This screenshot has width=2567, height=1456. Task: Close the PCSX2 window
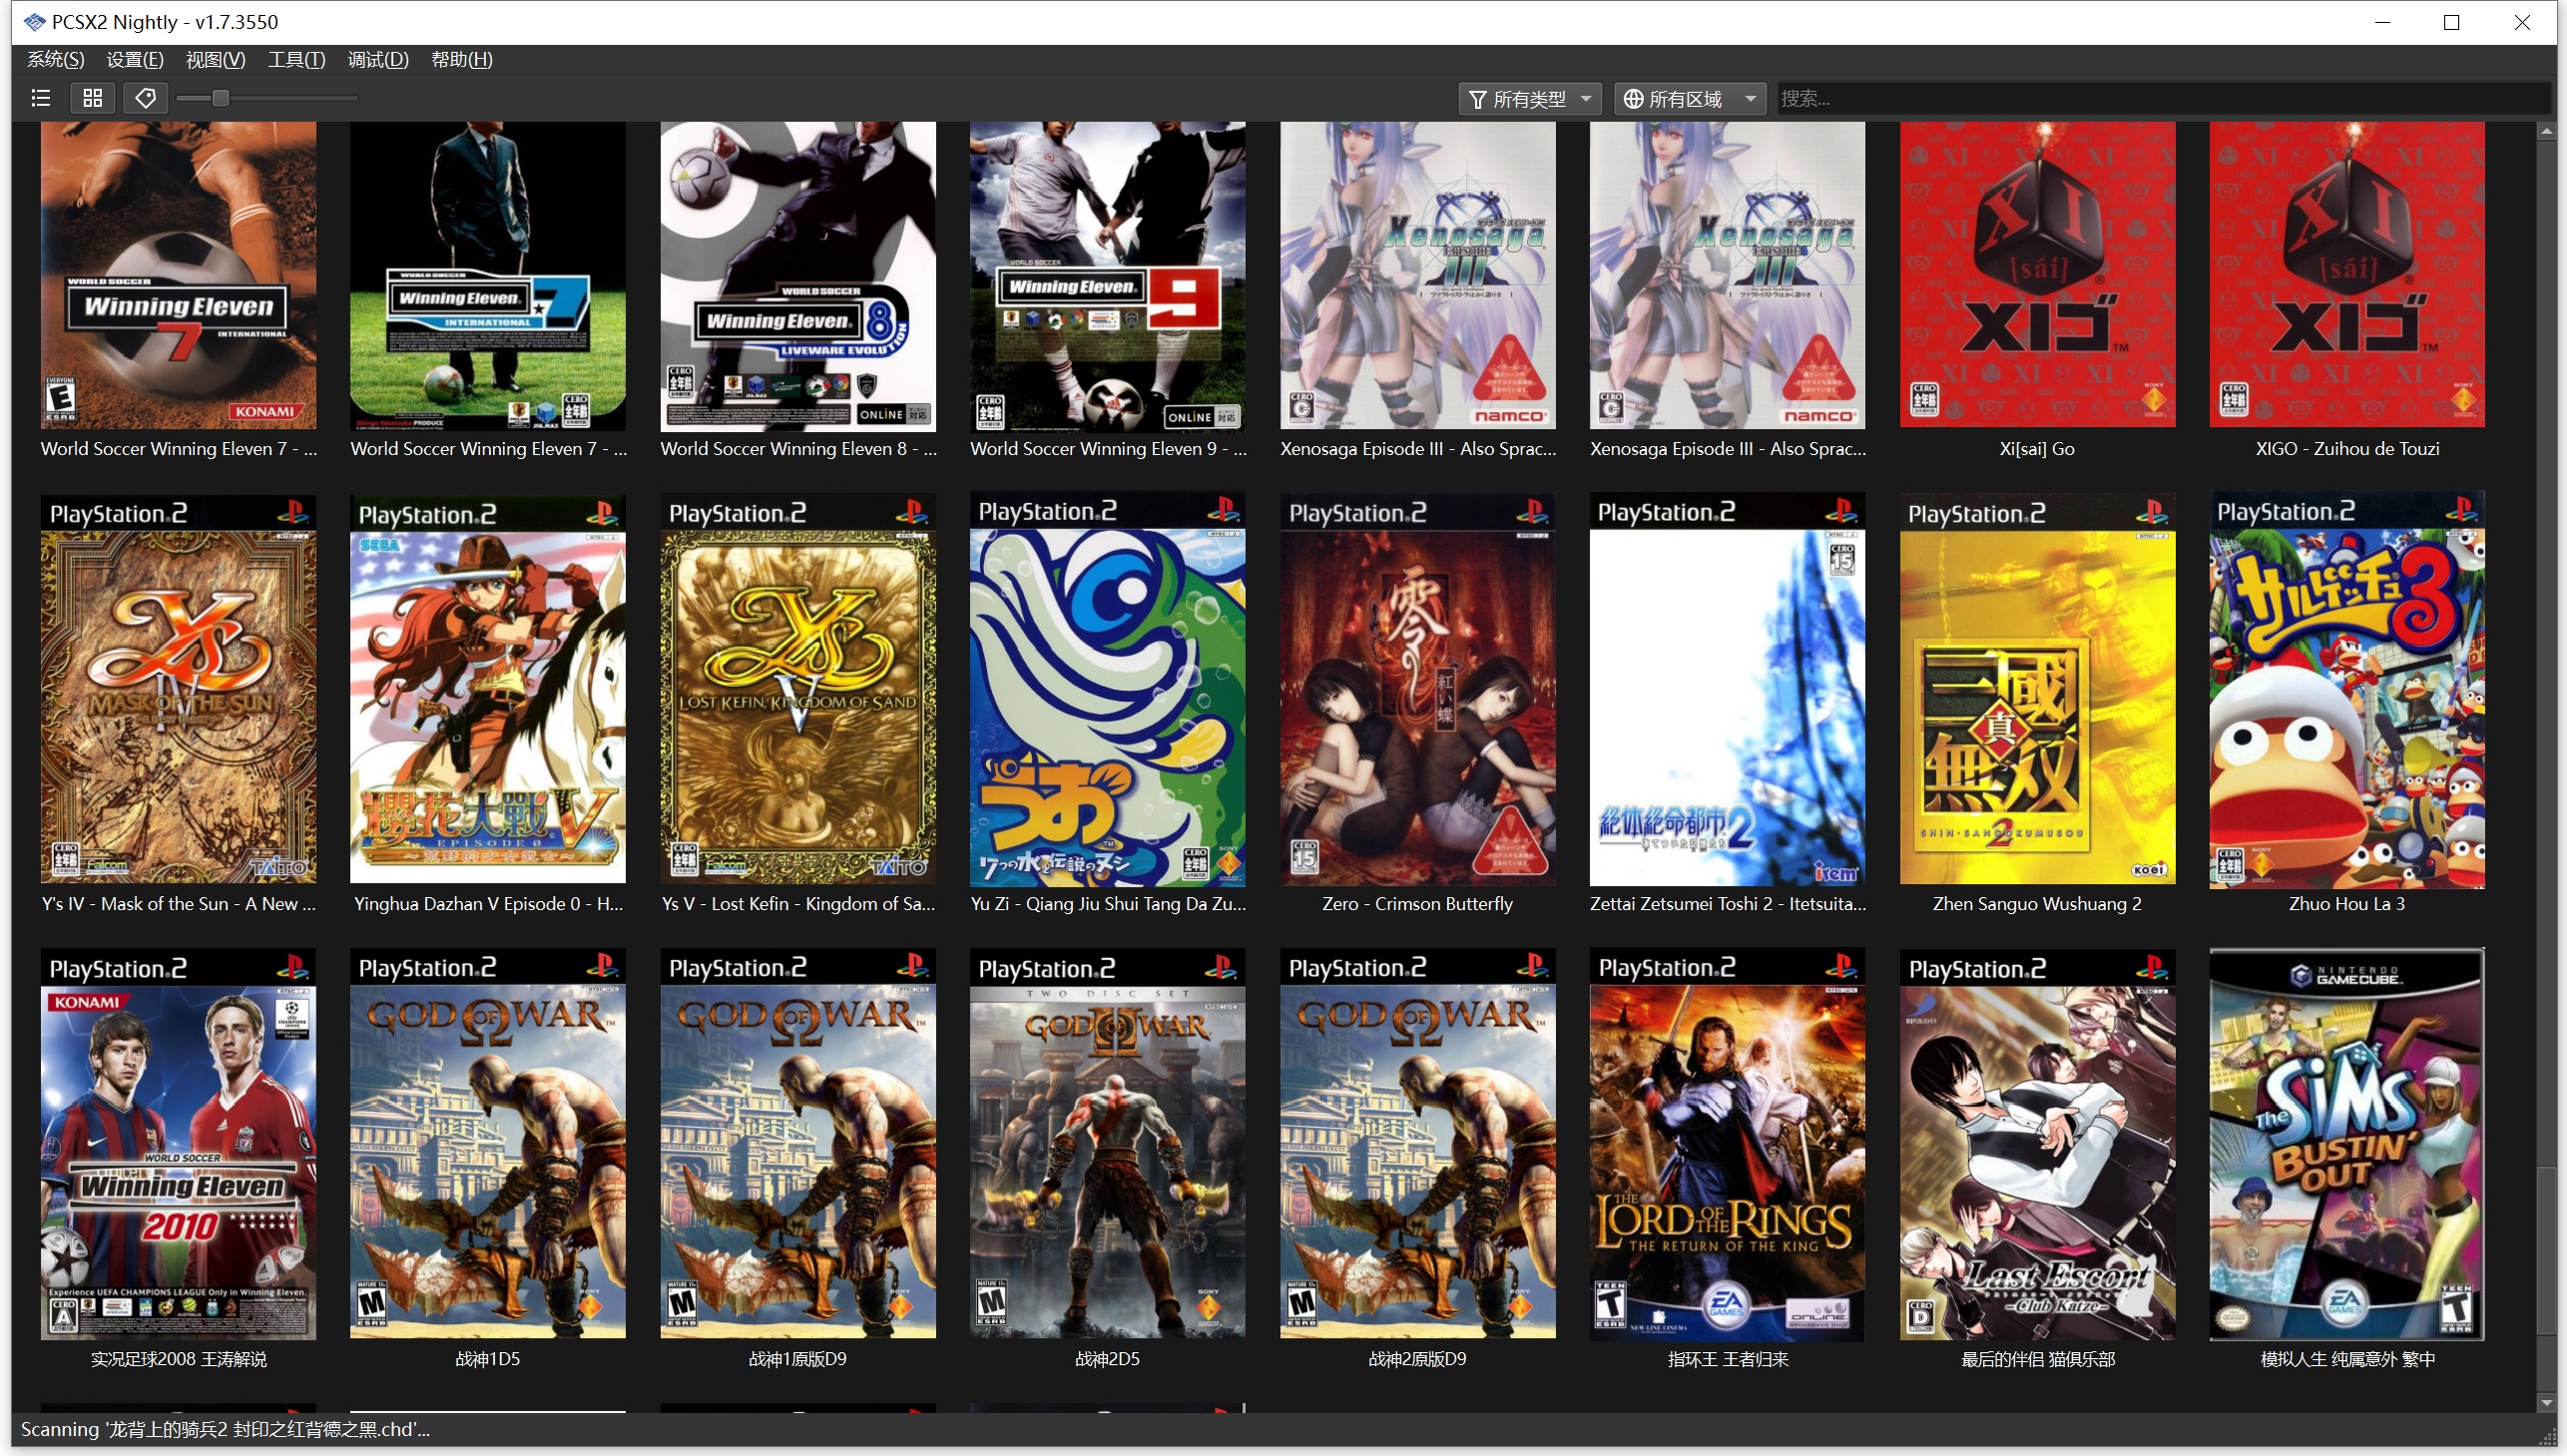pyautogui.click(x=2522, y=22)
